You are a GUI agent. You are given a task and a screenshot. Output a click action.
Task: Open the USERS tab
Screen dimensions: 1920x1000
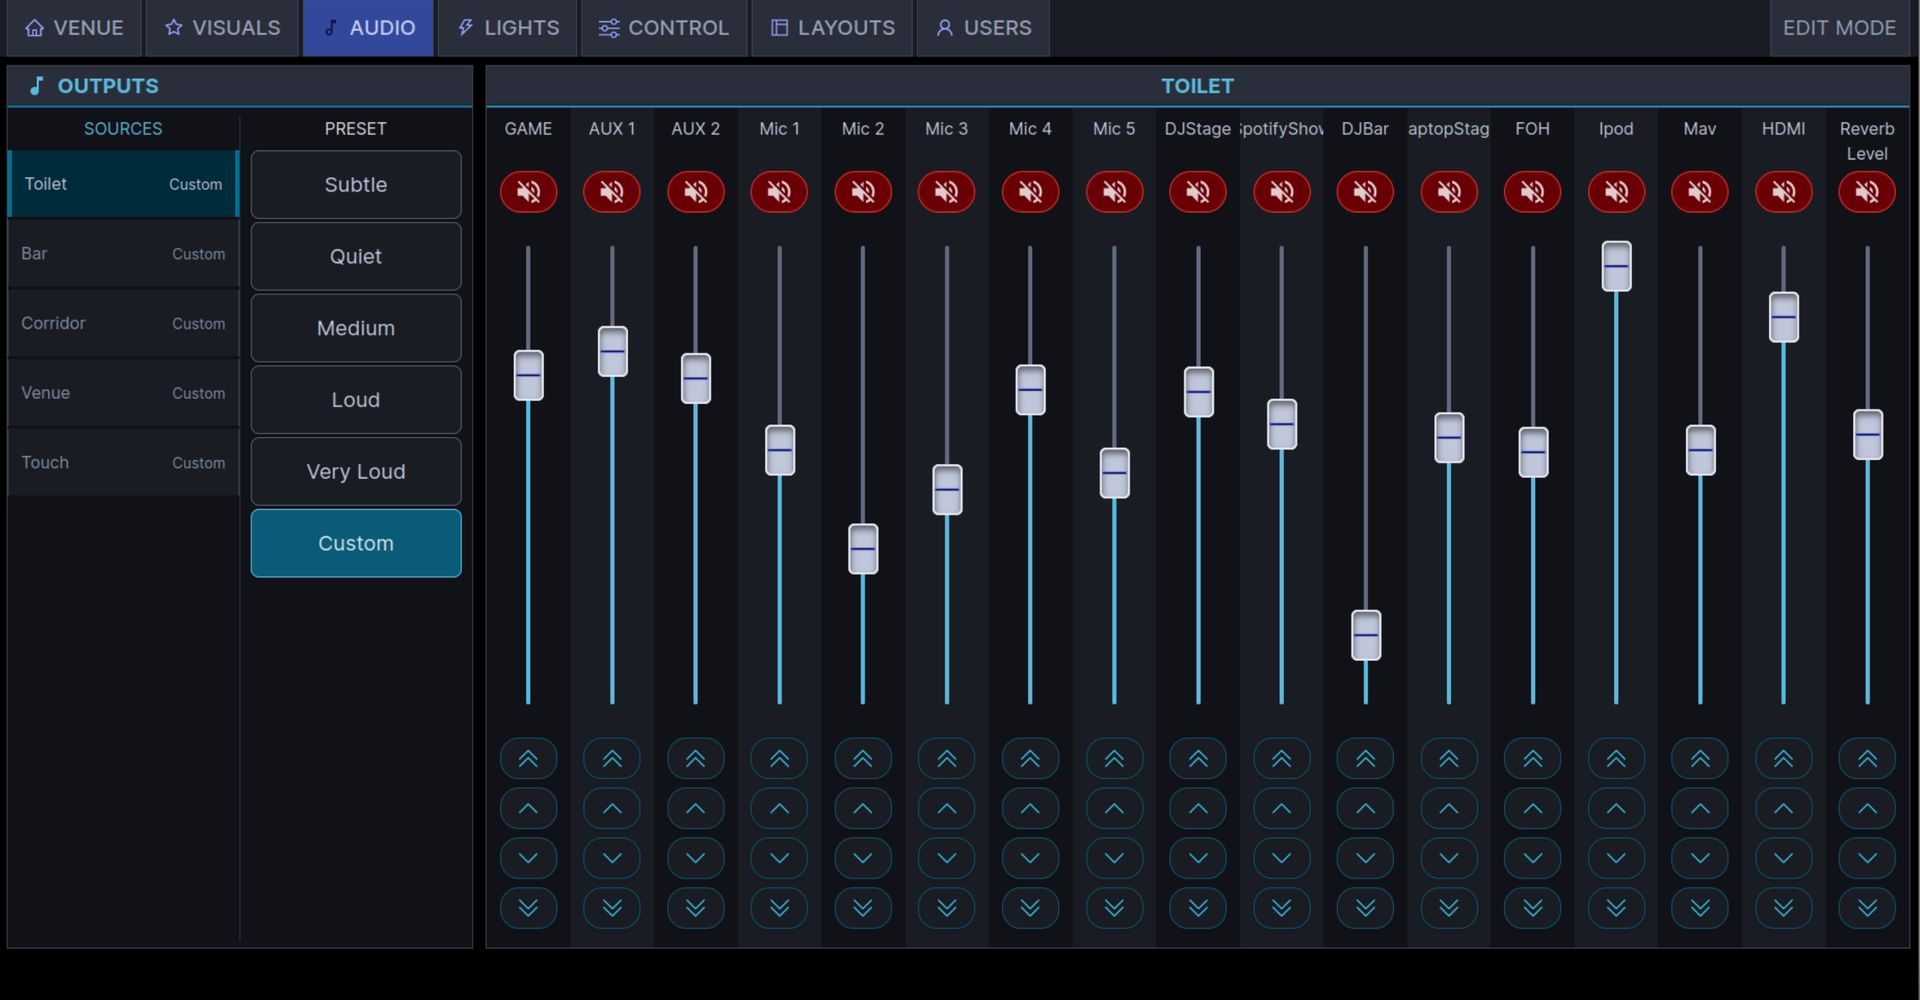click(x=983, y=28)
